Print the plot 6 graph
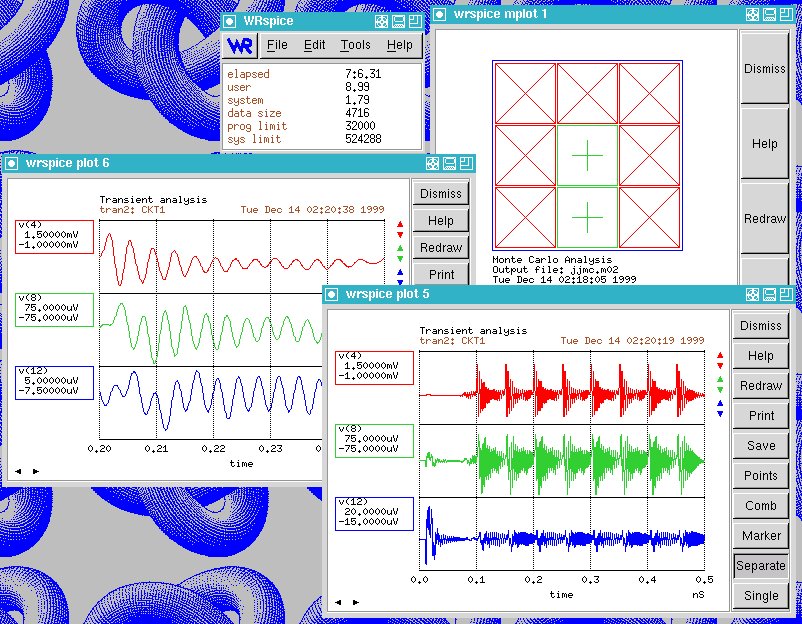 pos(441,274)
